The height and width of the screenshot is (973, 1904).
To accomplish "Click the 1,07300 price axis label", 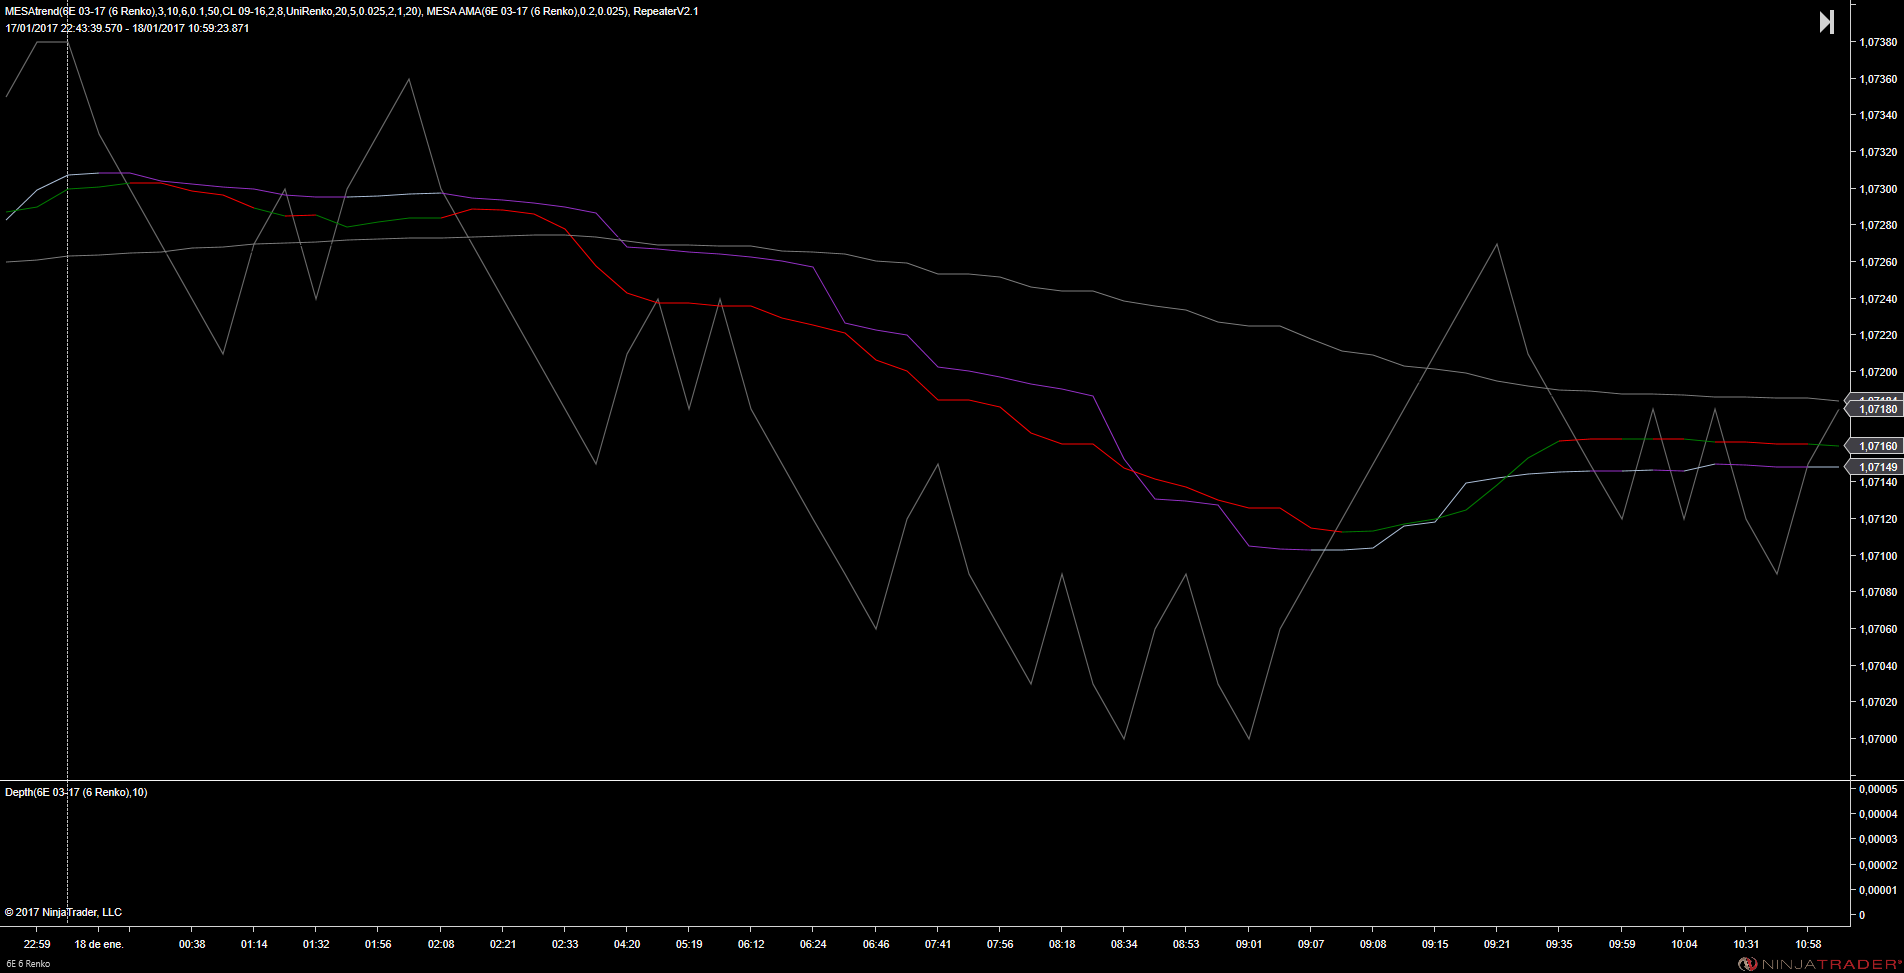I will pos(1878,189).
